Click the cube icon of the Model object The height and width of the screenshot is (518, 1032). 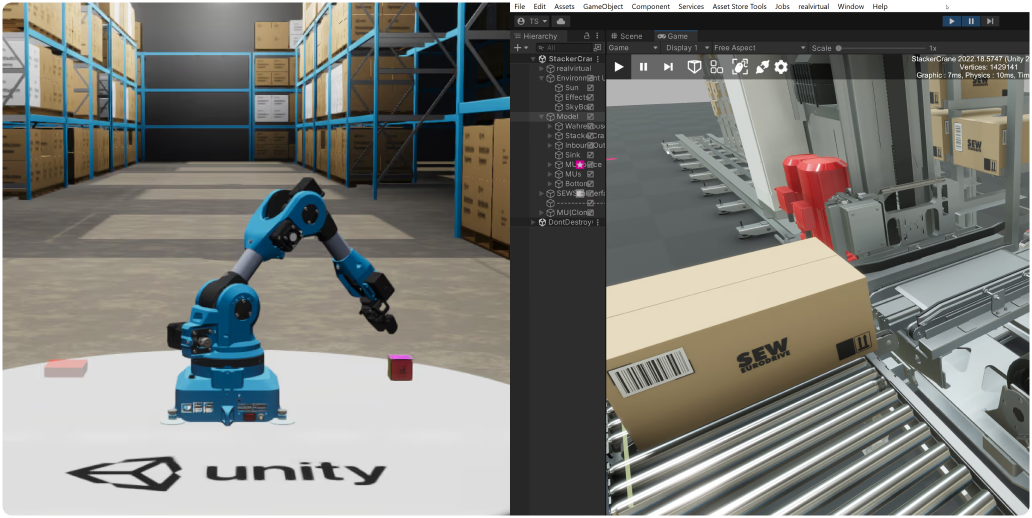pos(551,117)
